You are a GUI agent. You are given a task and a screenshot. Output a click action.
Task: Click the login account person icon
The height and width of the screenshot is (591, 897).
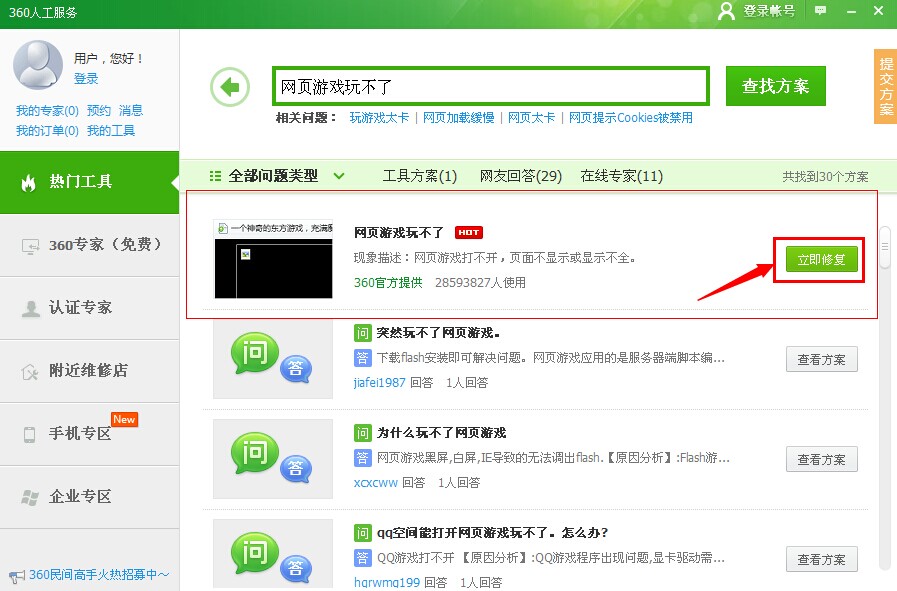[x=726, y=11]
